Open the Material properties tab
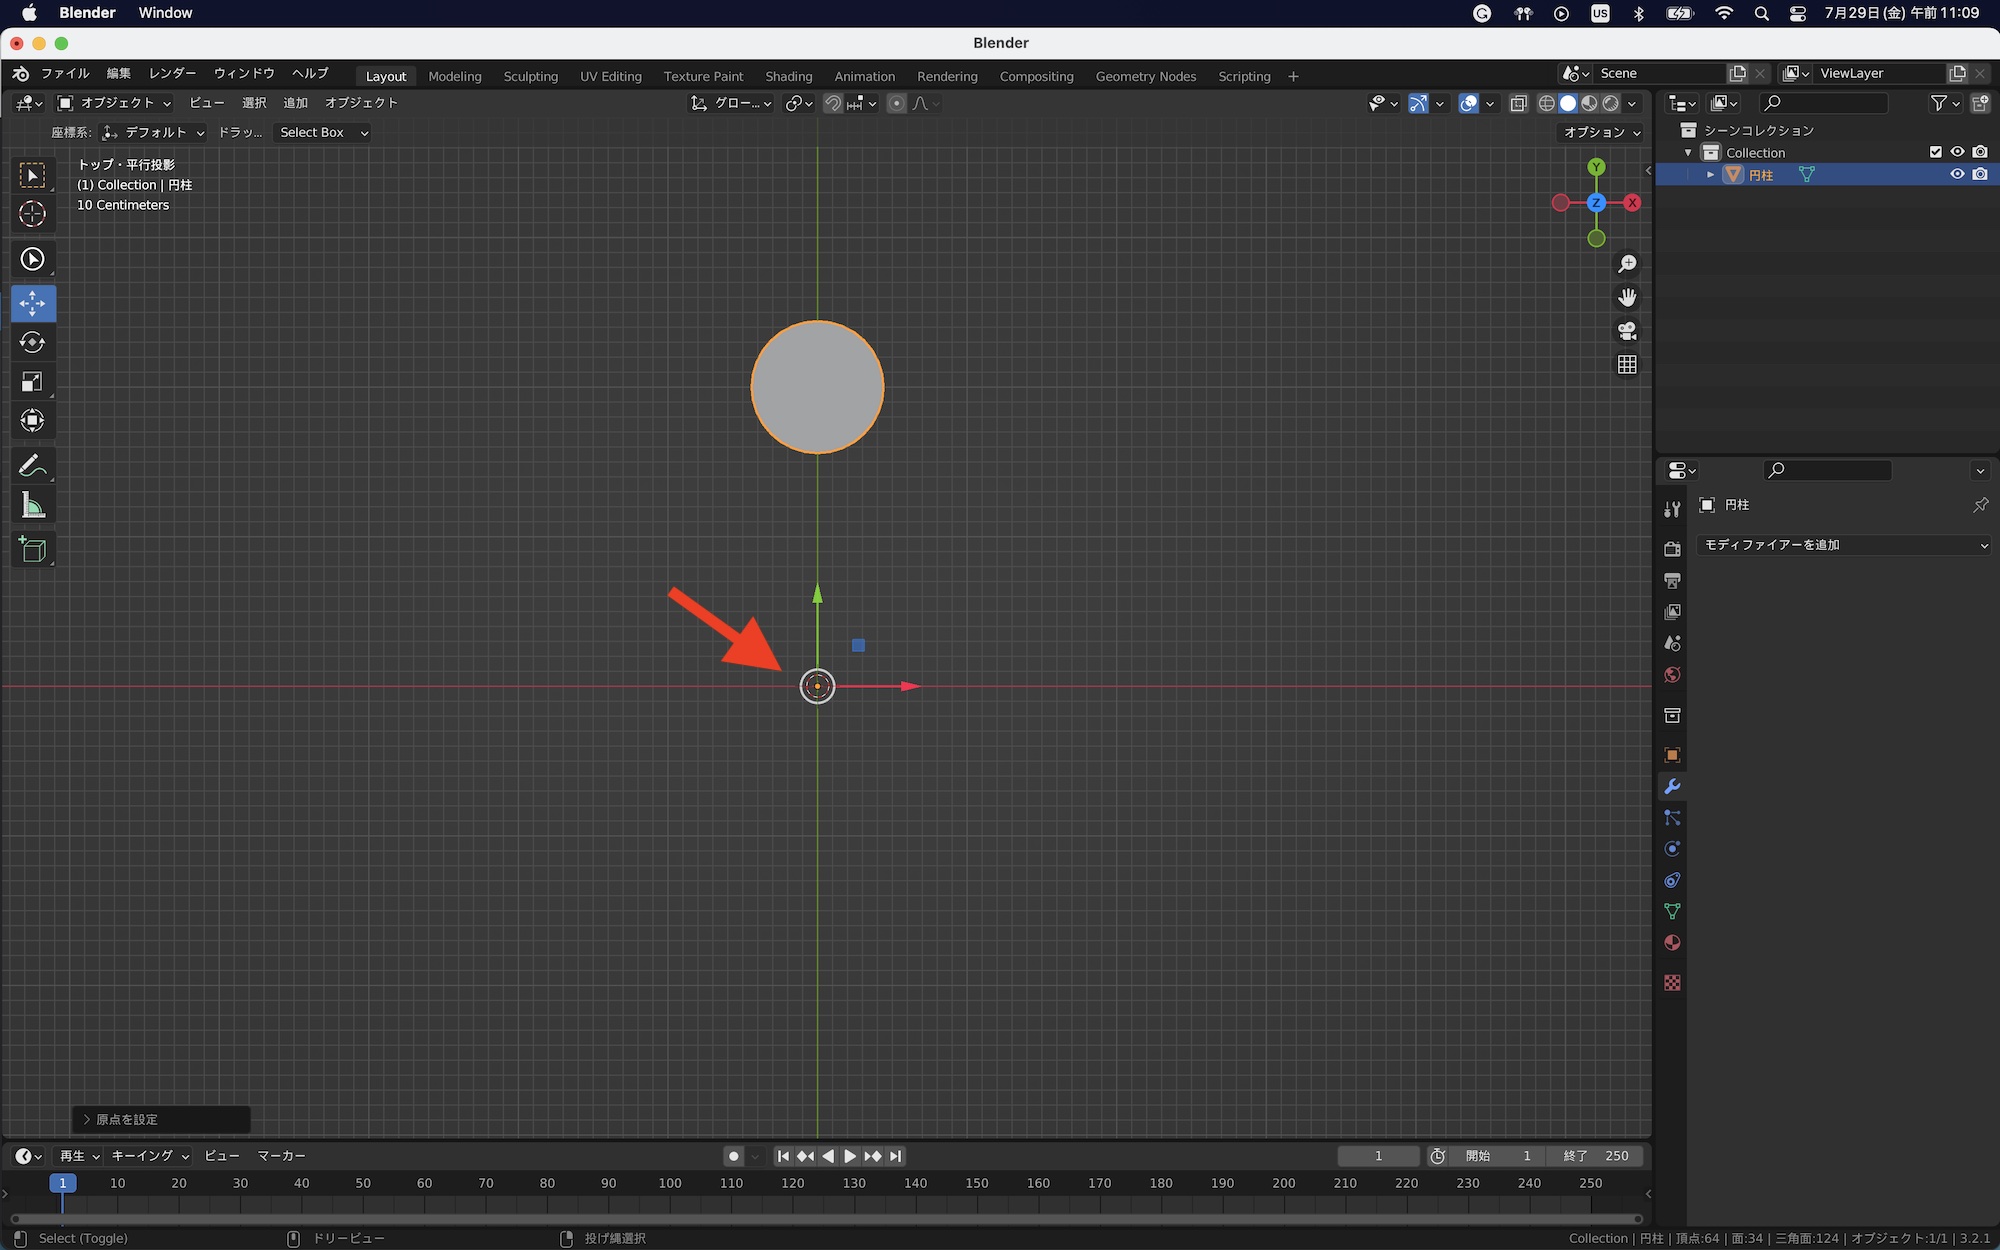This screenshot has width=2000, height=1250. (x=1672, y=943)
